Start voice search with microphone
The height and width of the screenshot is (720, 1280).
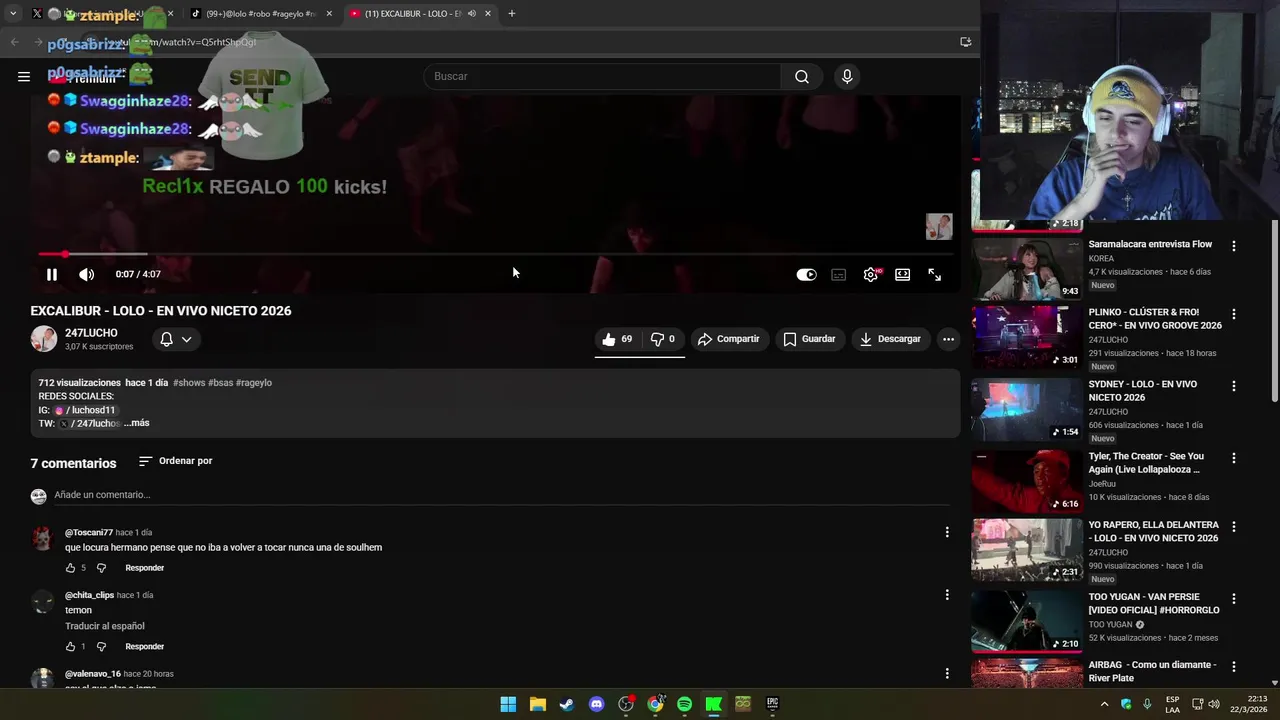tap(847, 76)
